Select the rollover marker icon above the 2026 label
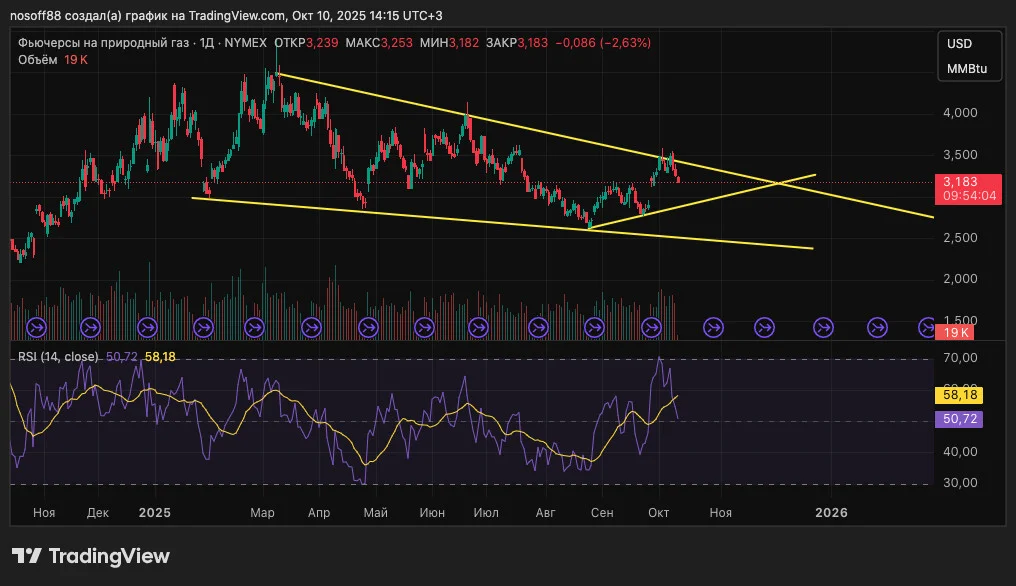The width and height of the screenshot is (1016, 586). pyautogui.click(x=824, y=327)
